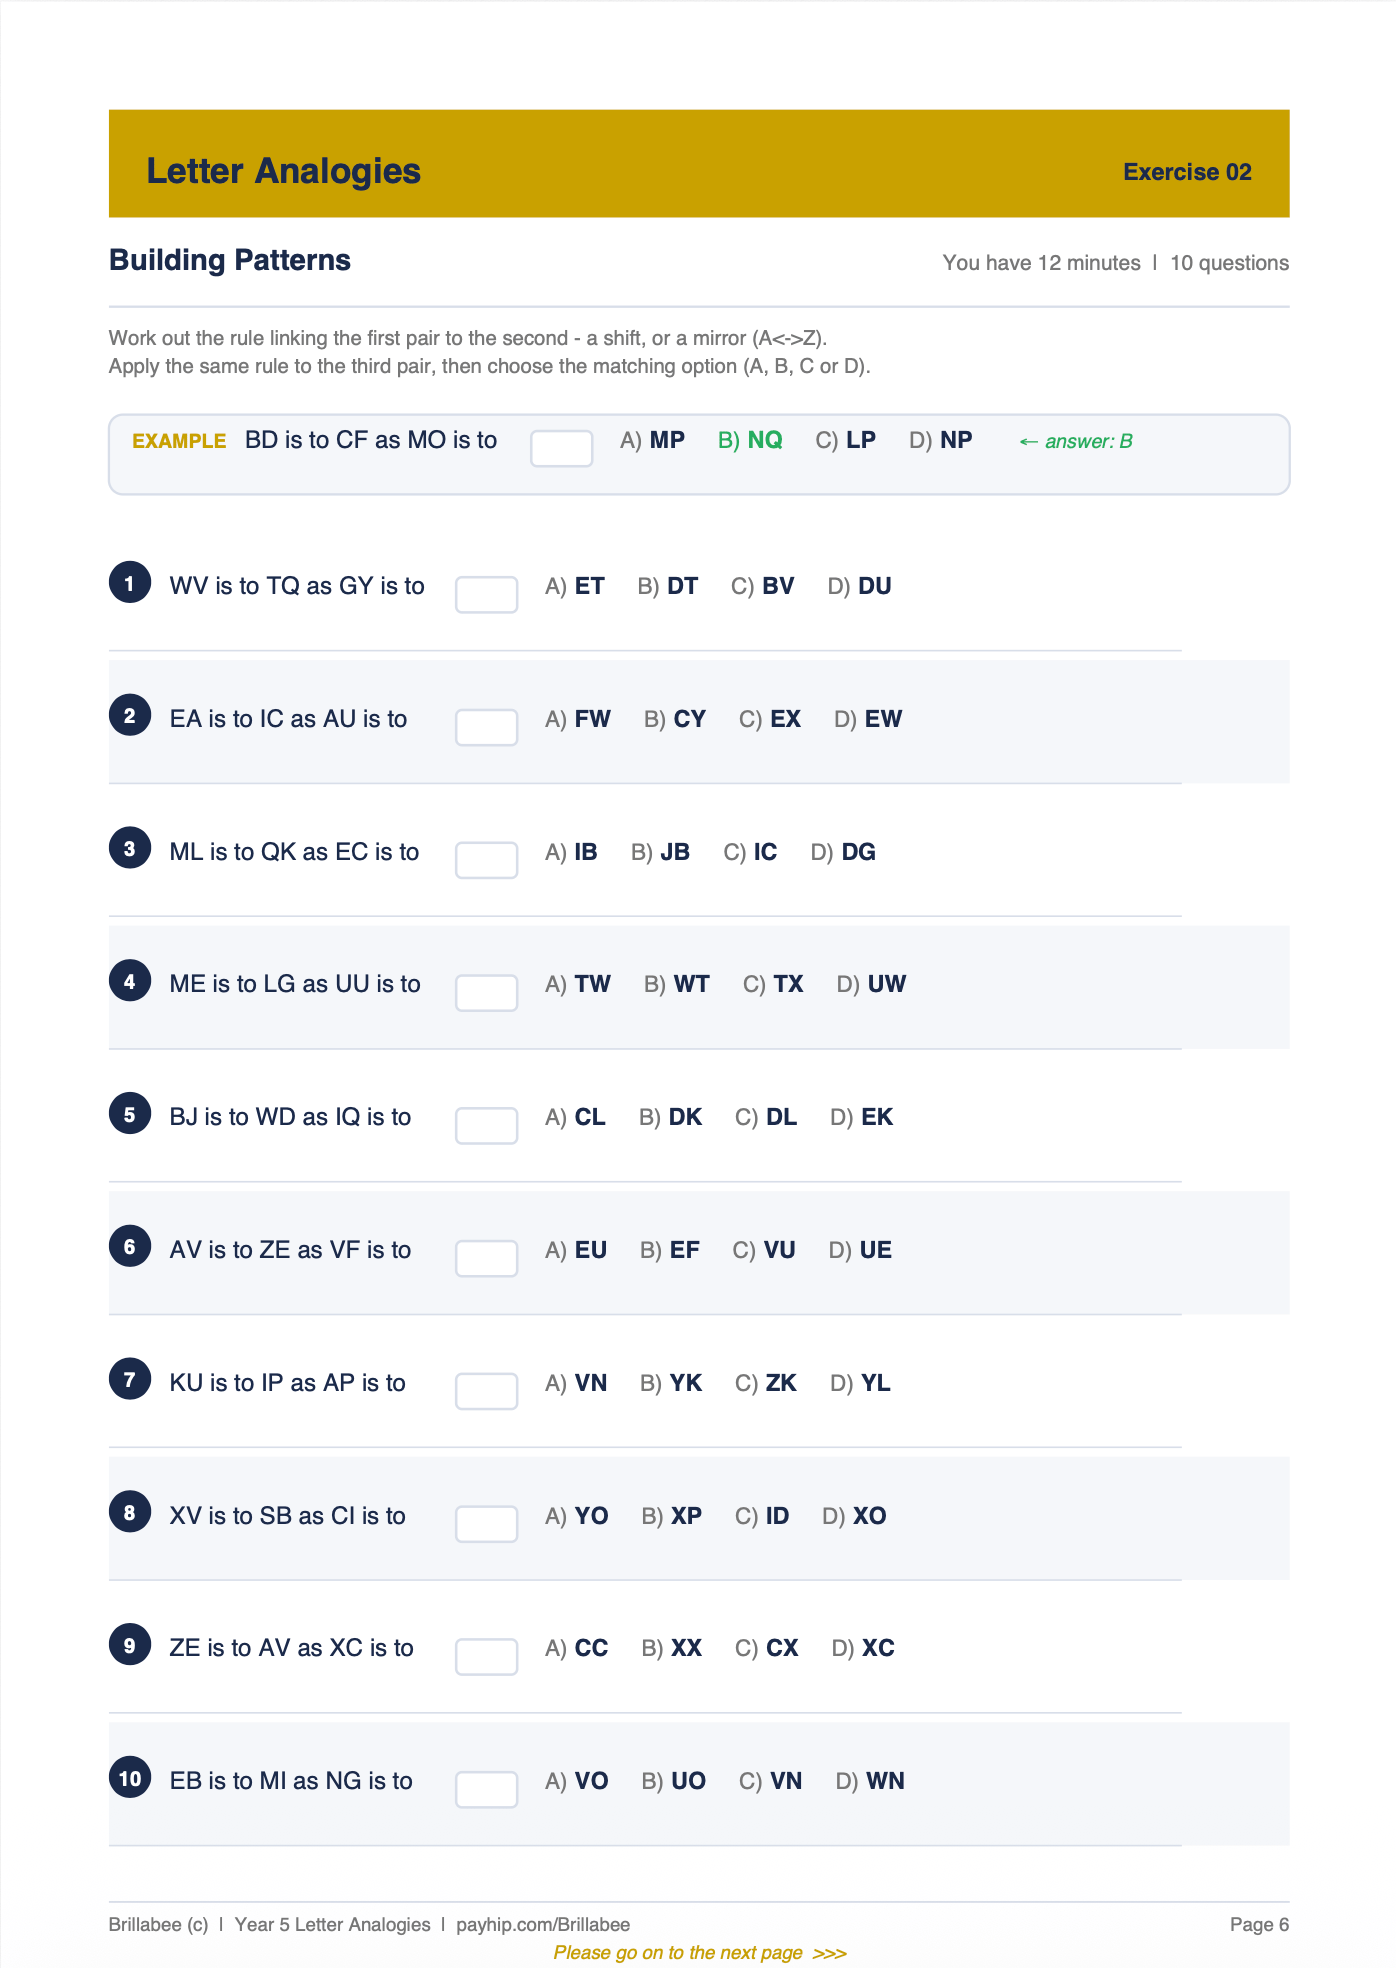Click the example's empty answer box

coord(561,448)
